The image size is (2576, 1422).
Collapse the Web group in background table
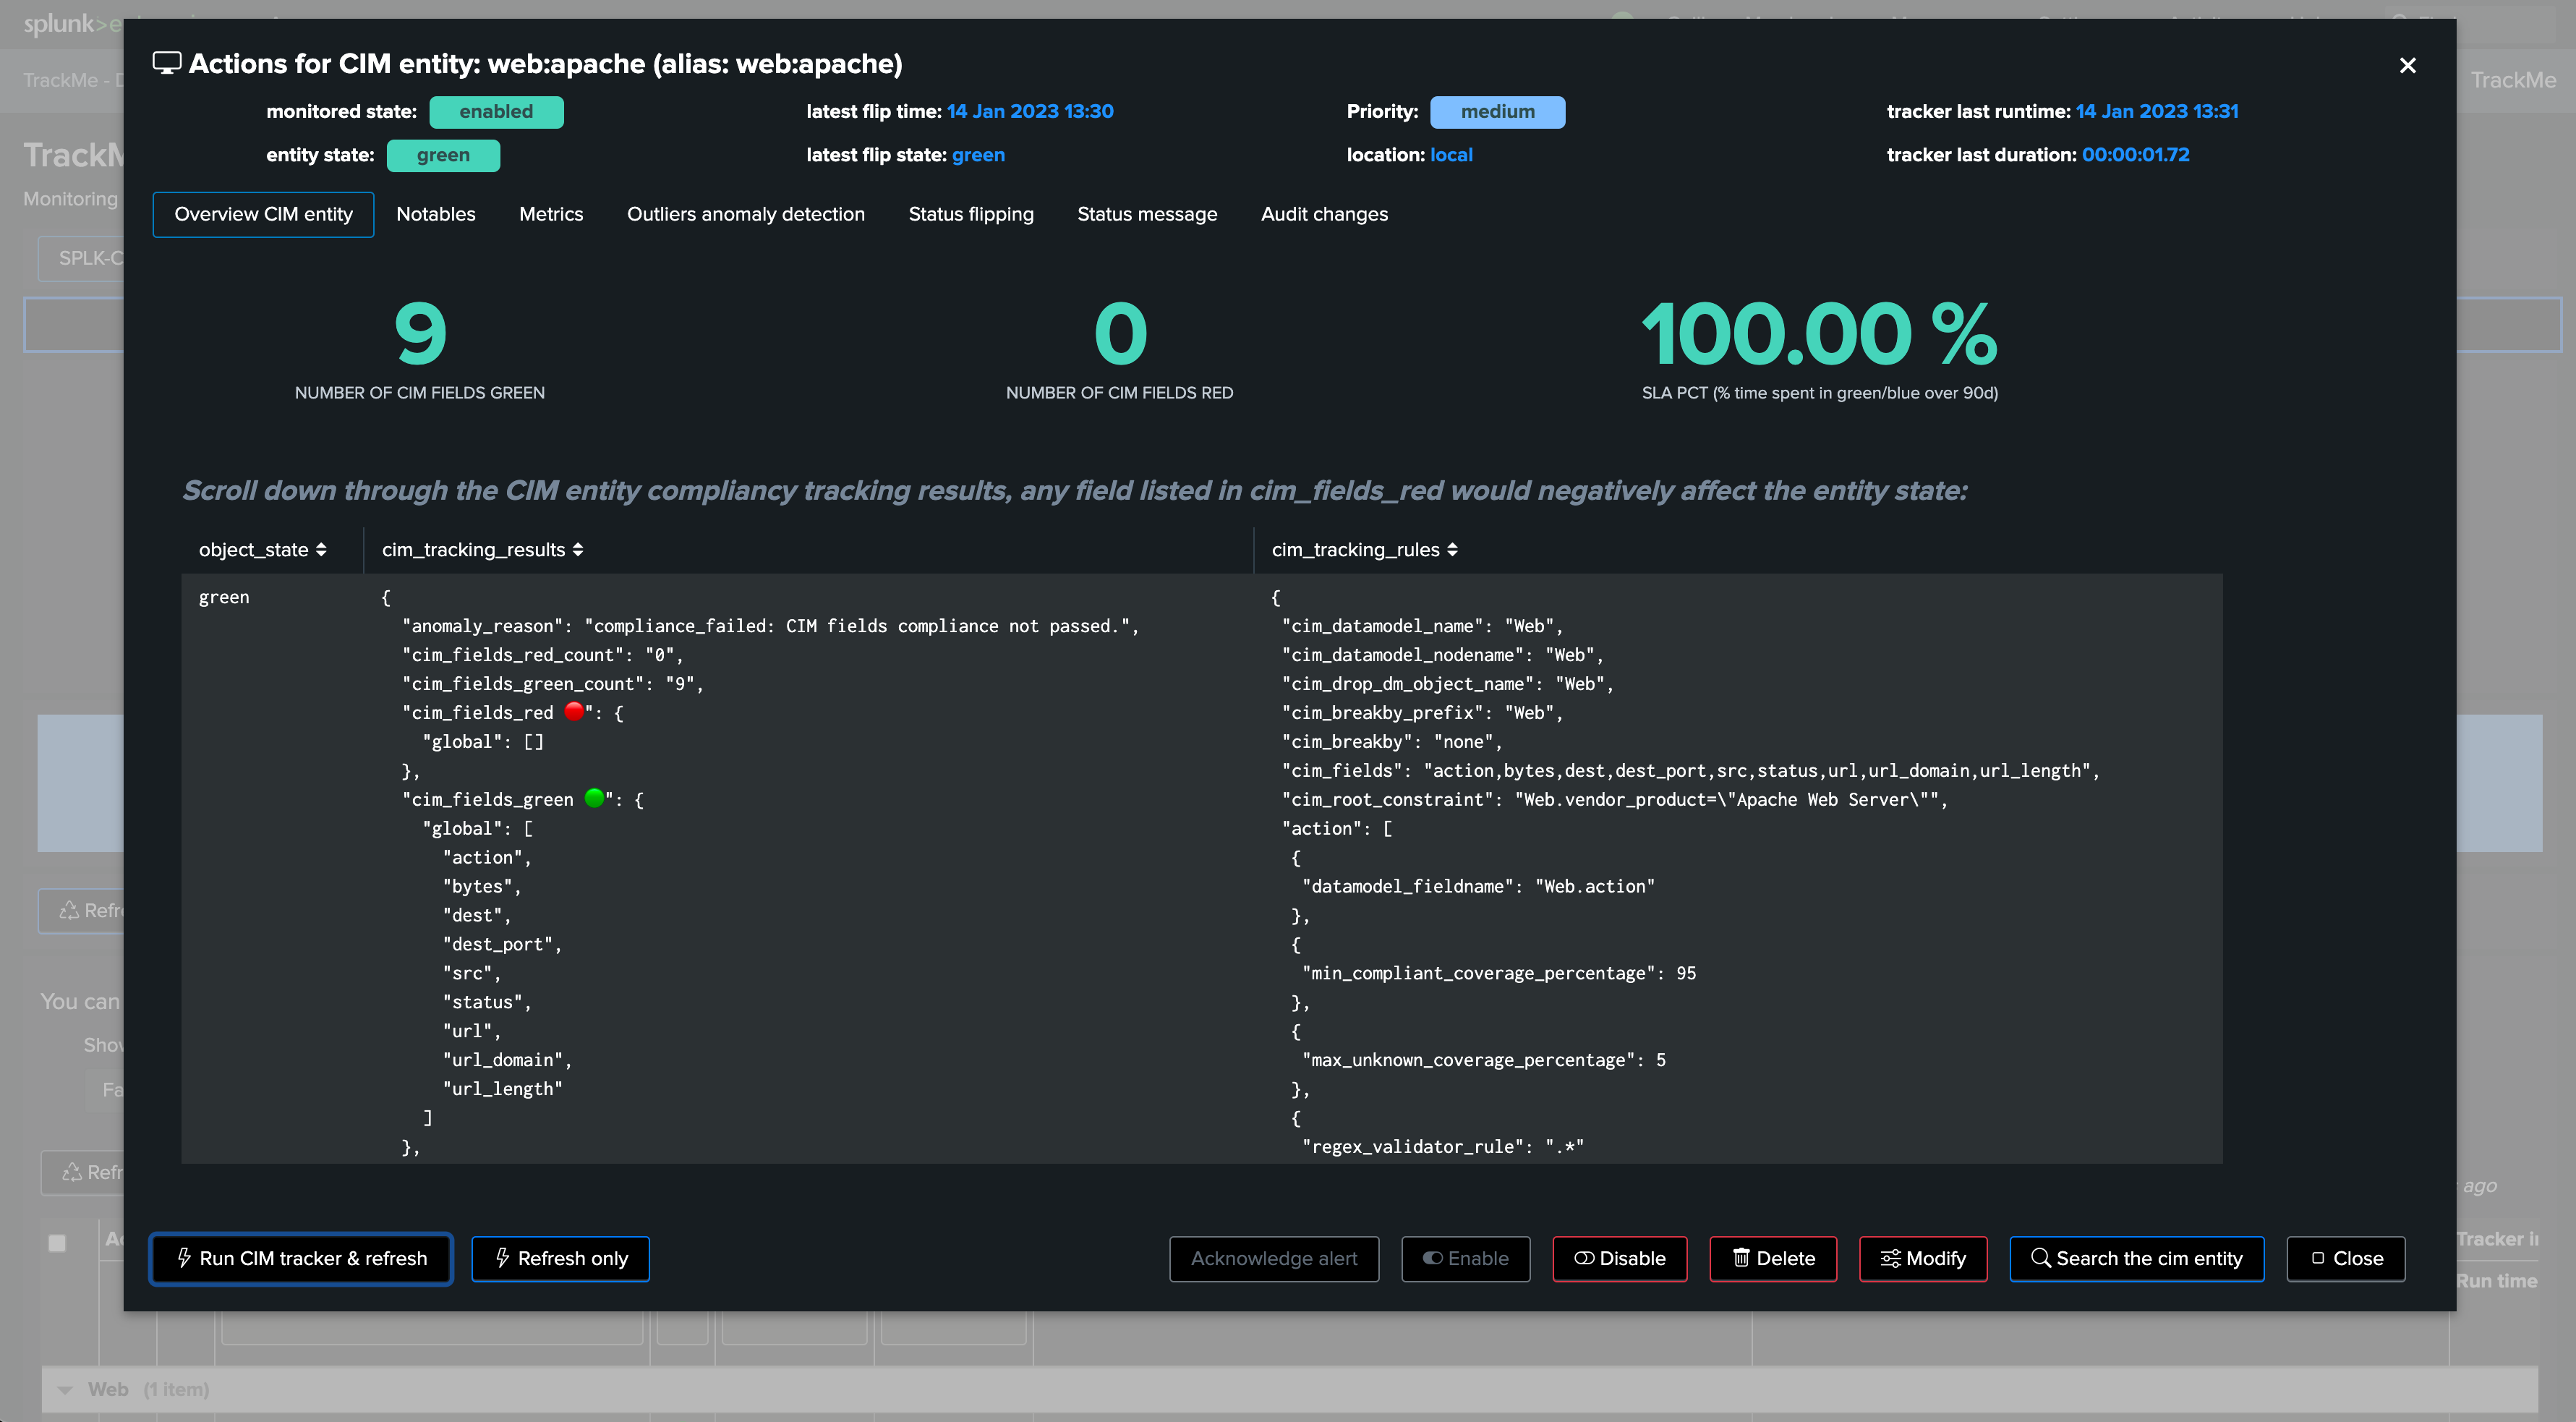tap(65, 1390)
